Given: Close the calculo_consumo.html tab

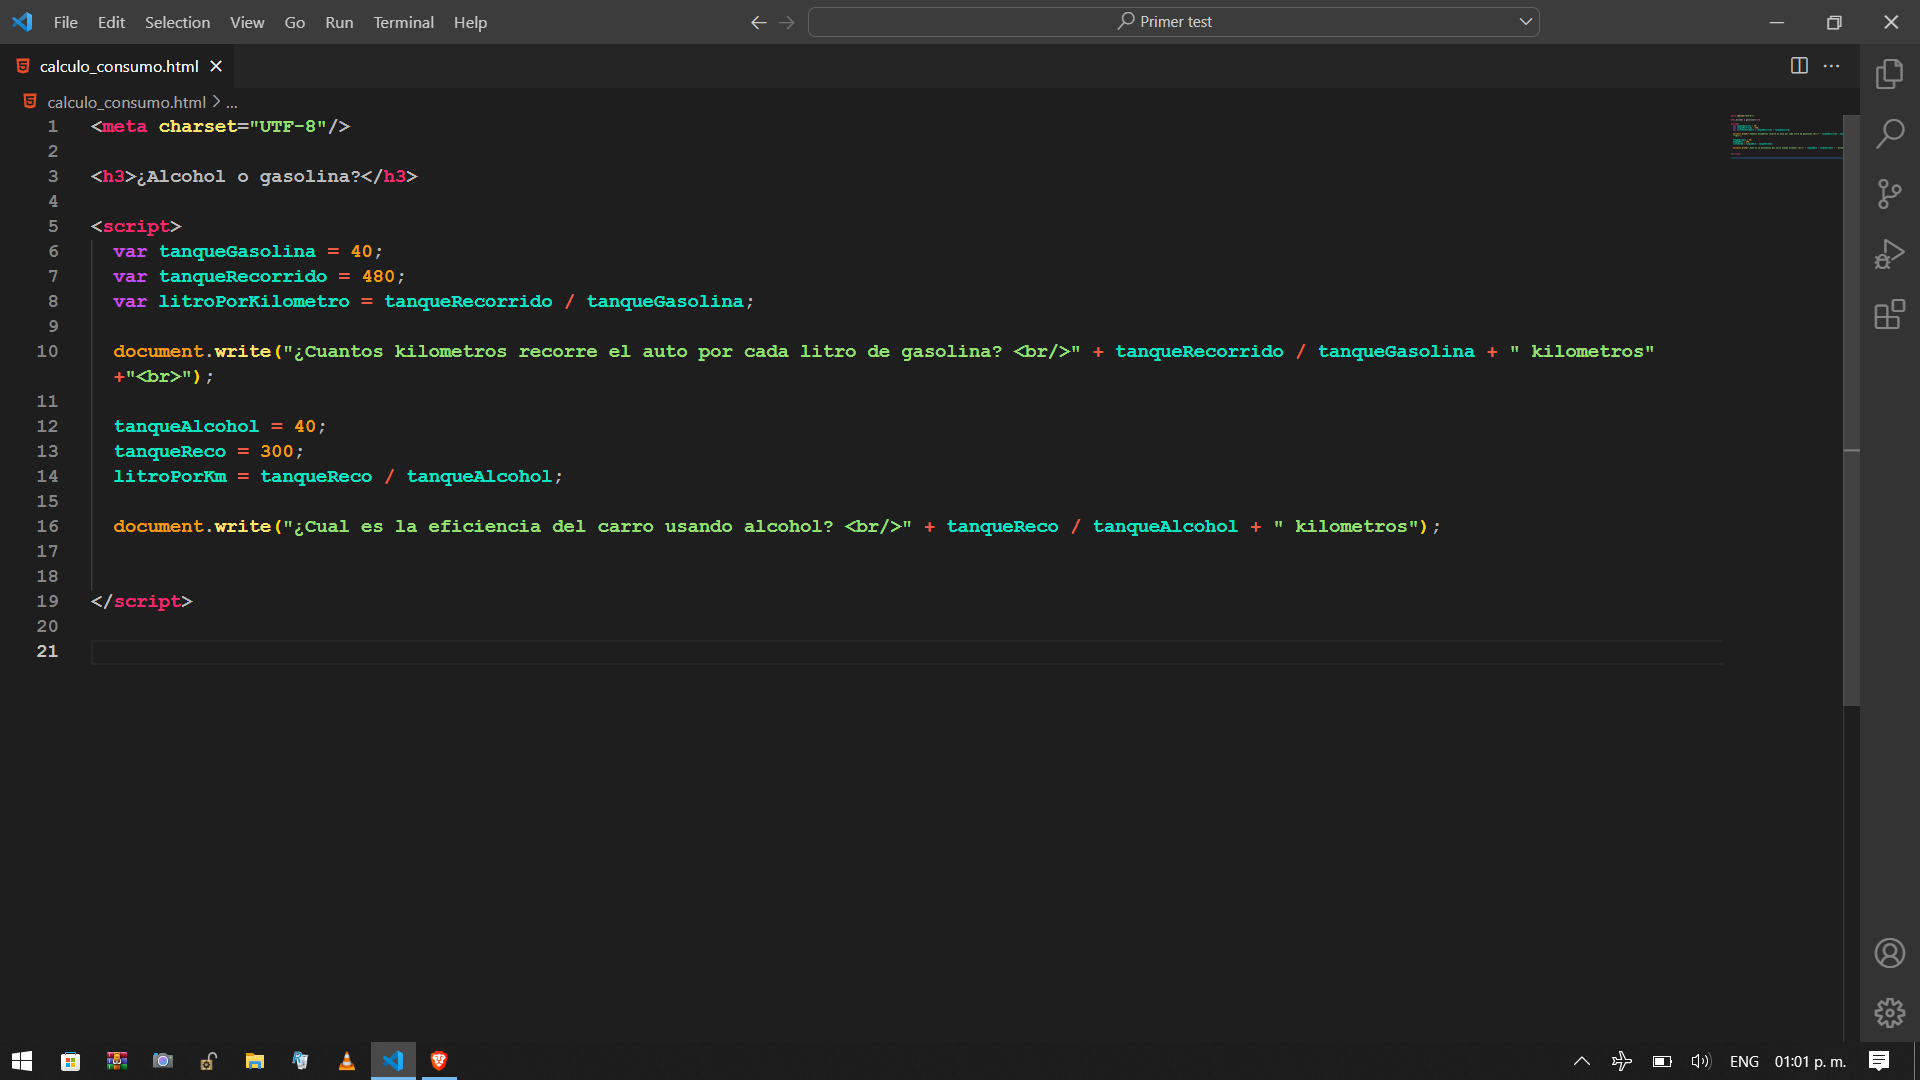Looking at the screenshot, I should coord(216,66).
